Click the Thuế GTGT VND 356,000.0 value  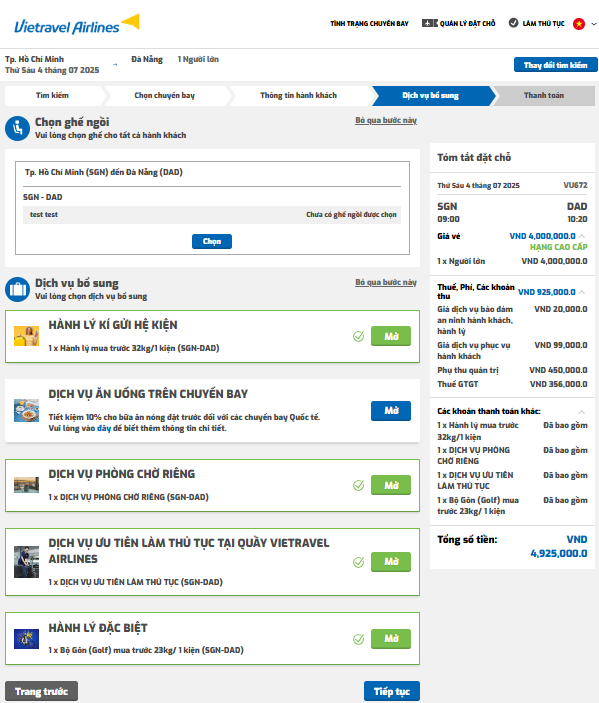559,384
